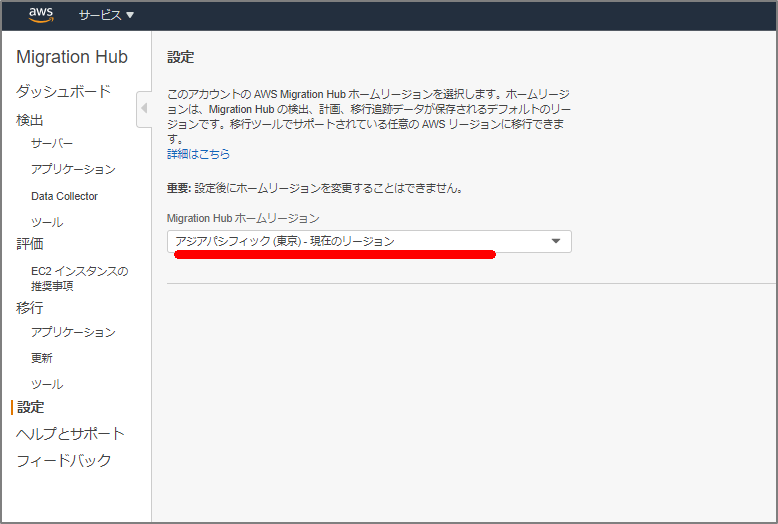The width and height of the screenshot is (778, 524).
Task: Collapse the sidebar with arrow handle
Action: click(x=144, y=107)
